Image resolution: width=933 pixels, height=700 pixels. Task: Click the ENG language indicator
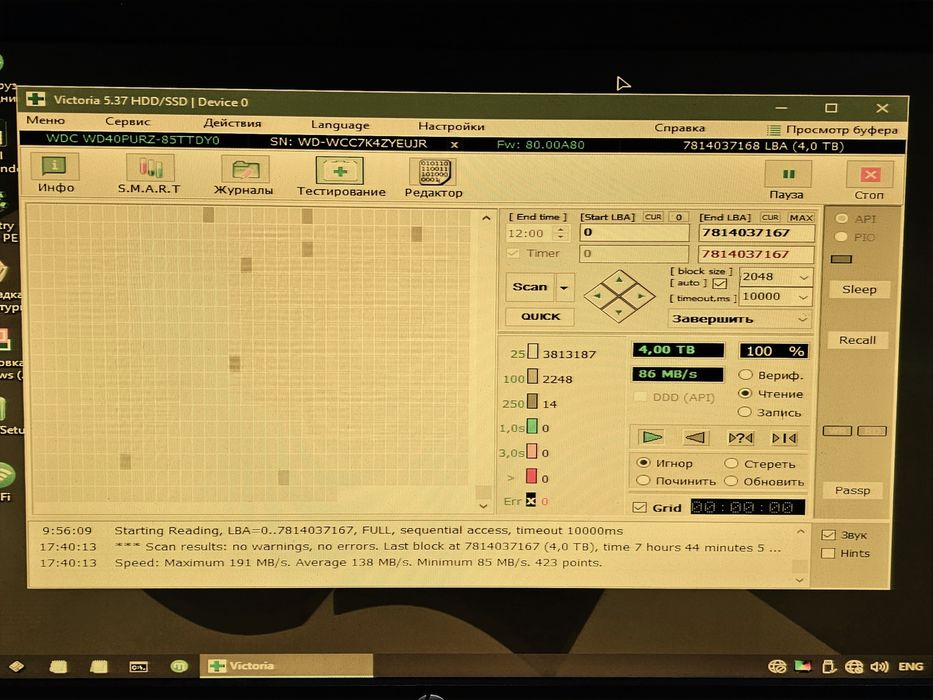click(x=910, y=667)
